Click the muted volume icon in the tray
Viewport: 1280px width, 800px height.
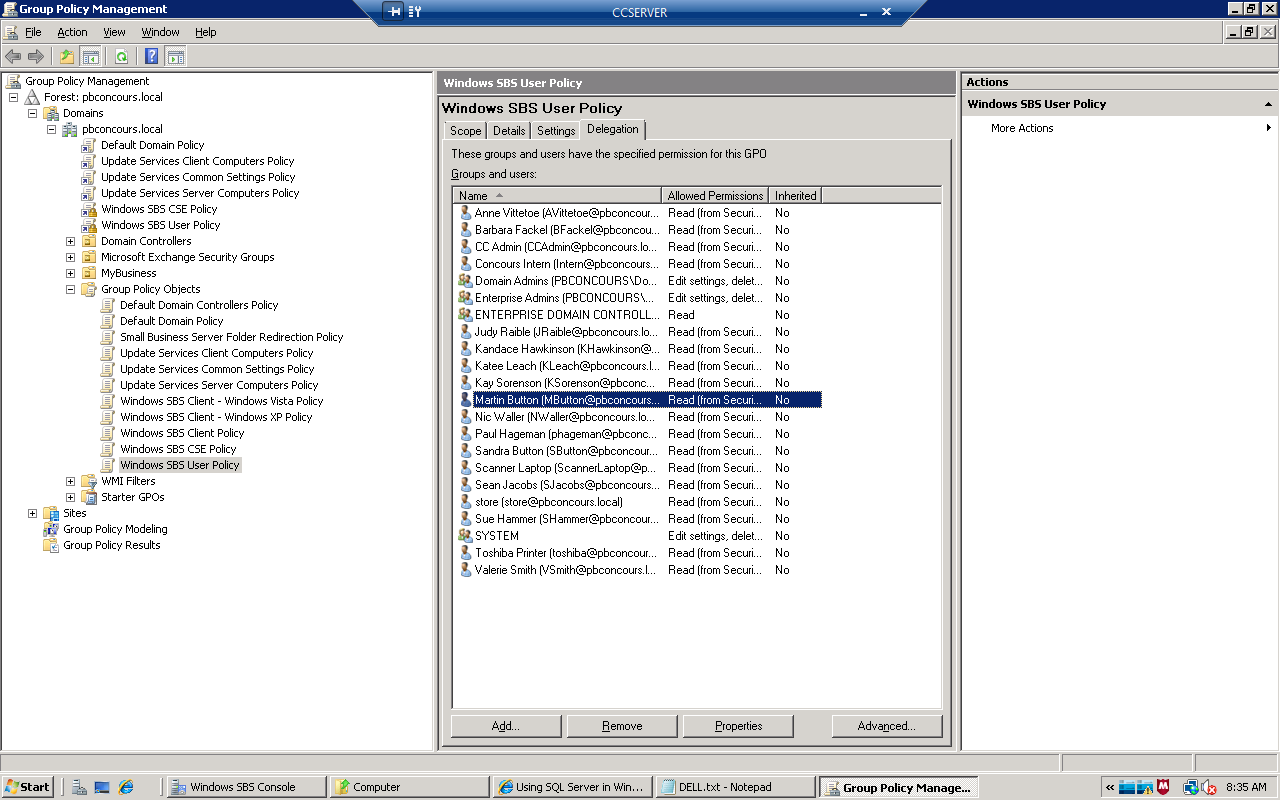(1207, 788)
